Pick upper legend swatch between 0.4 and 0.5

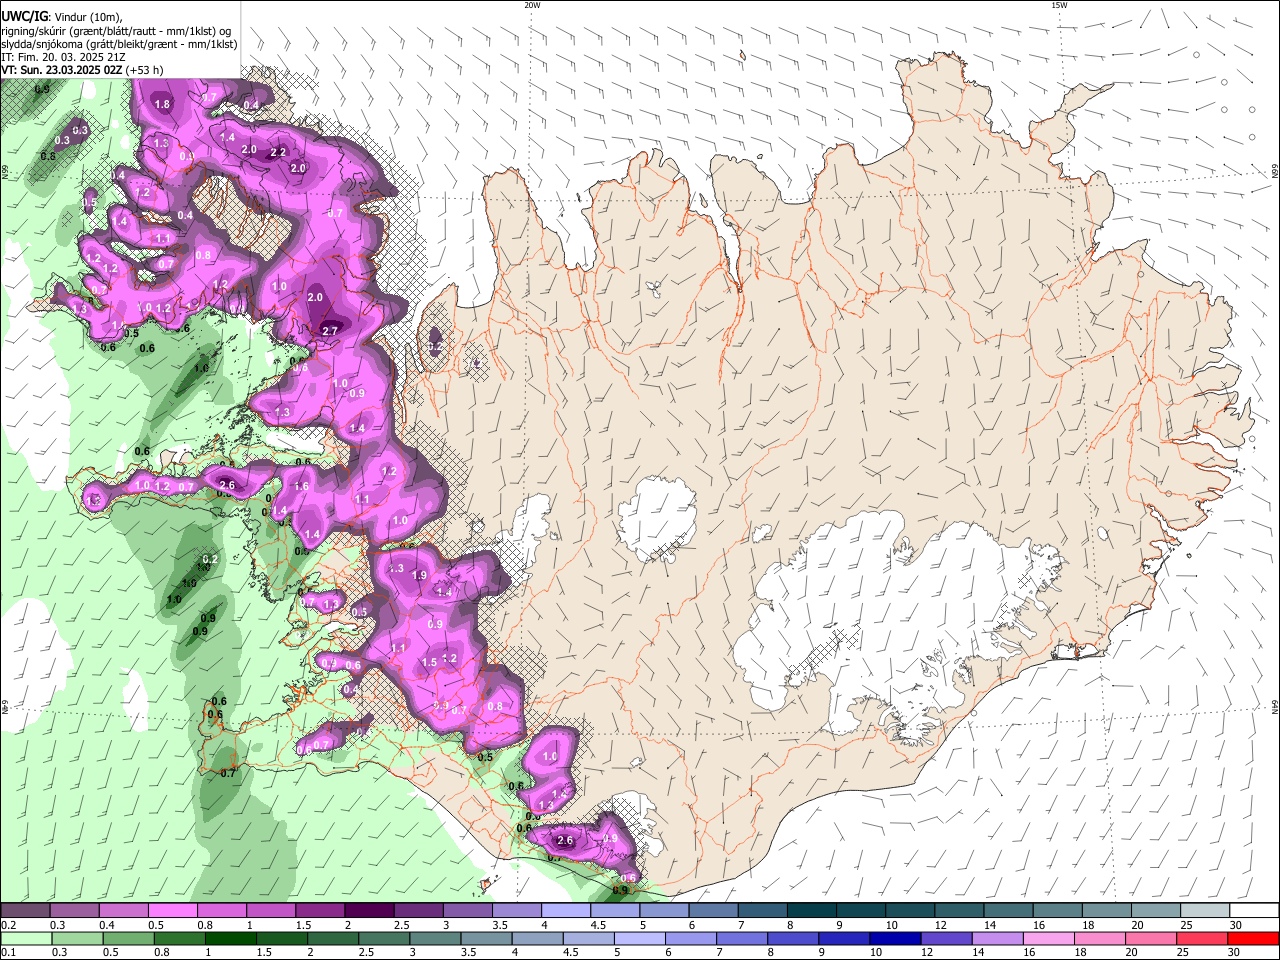[x=123, y=911]
